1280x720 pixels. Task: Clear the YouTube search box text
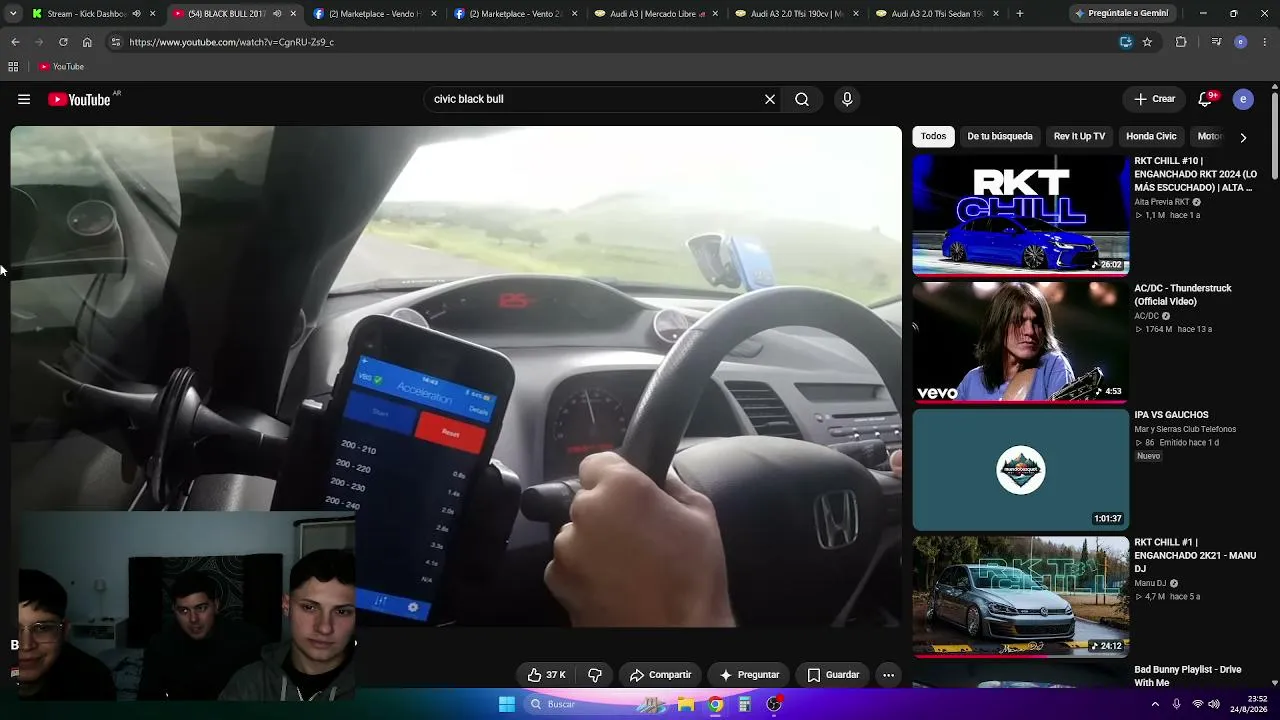[770, 99]
